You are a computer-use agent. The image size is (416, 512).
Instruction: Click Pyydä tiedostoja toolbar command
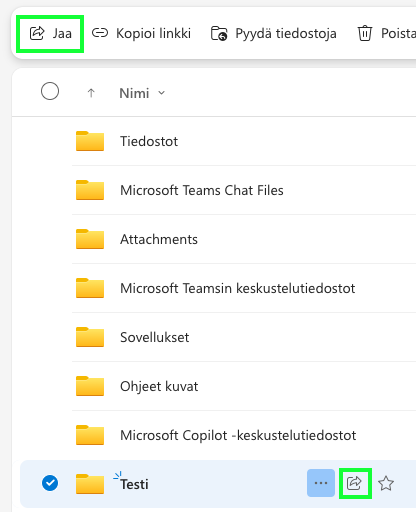274,33
